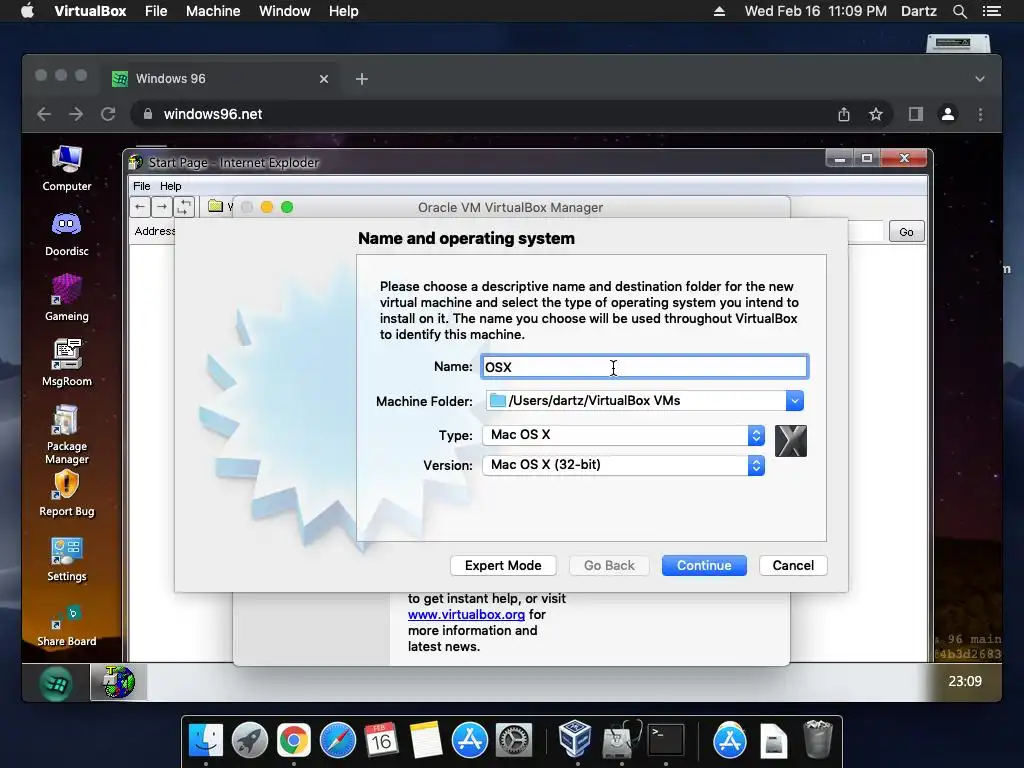Open Chrome profile avatar

coord(948,114)
